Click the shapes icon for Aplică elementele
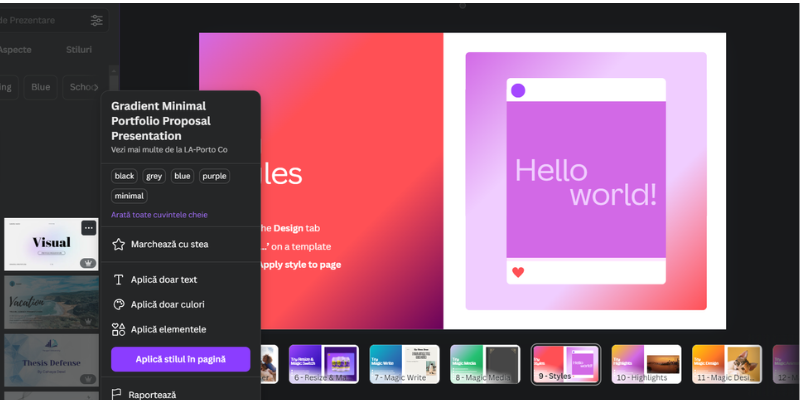This screenshot has height=400, width=800. click(119, 329)
